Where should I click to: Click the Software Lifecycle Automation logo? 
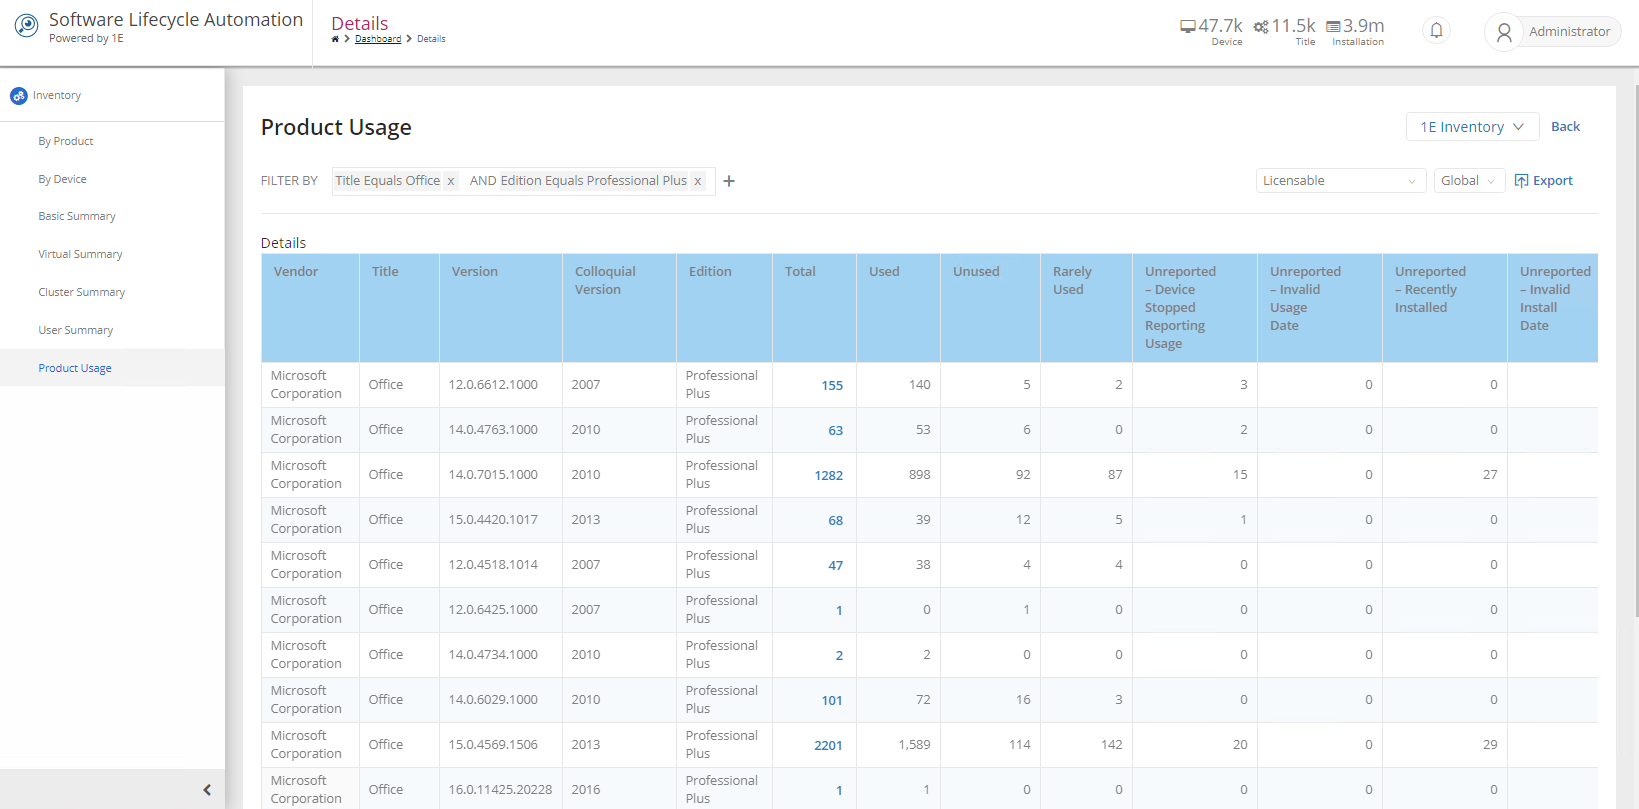(26, 27)
